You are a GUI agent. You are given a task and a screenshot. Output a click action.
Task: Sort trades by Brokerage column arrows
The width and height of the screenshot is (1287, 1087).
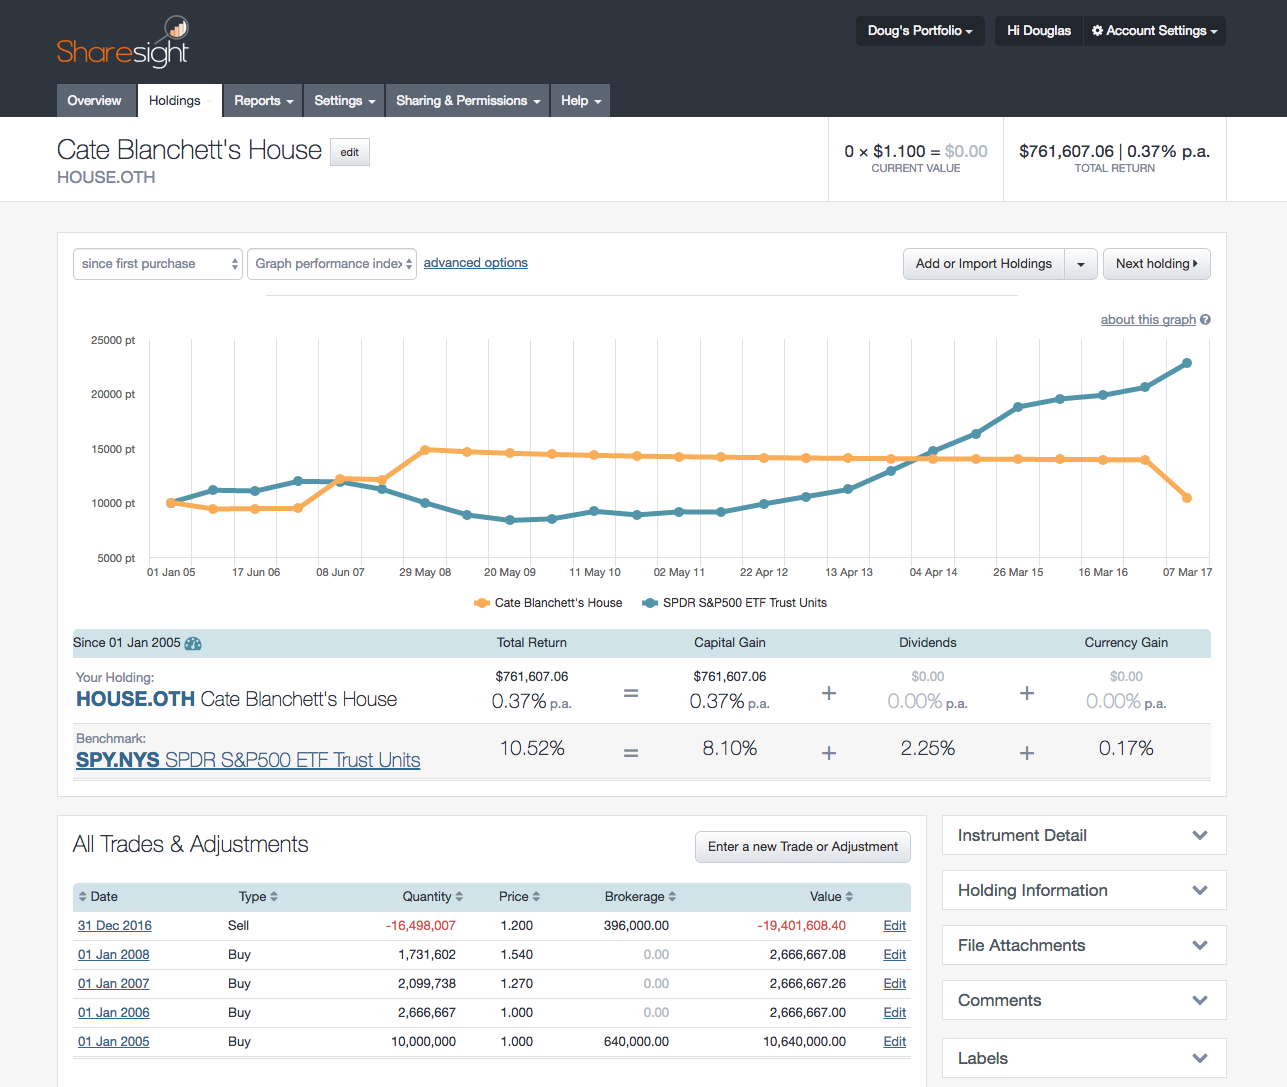(x=672, y=897)
